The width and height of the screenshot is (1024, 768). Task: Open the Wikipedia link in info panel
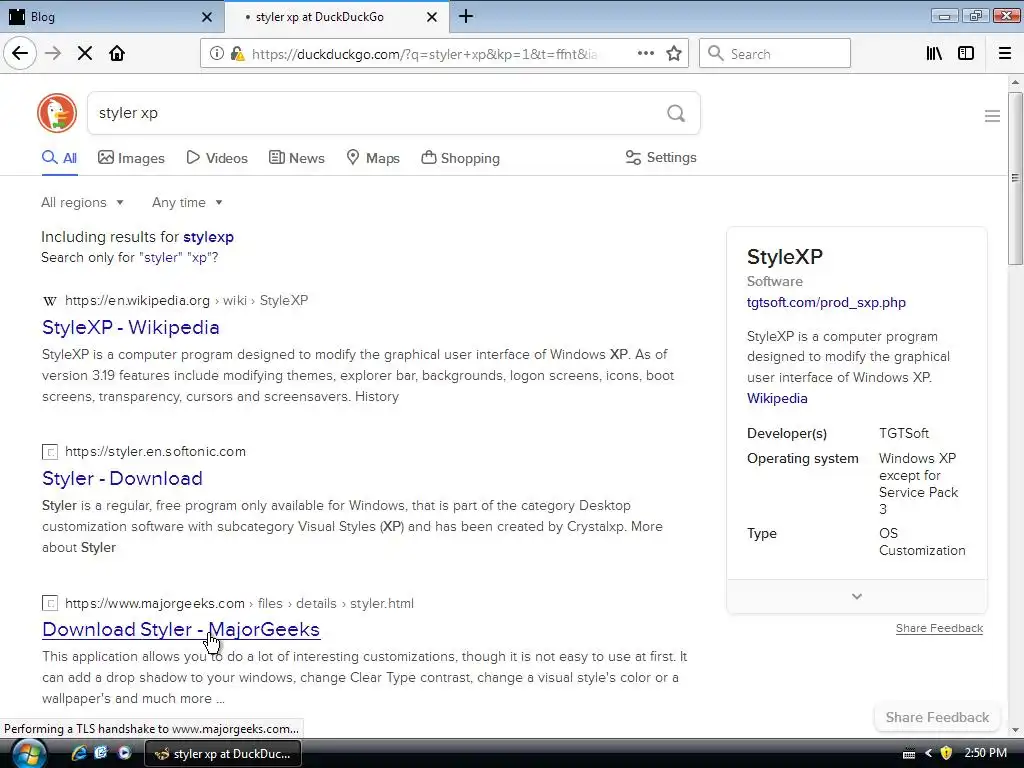coord(777,398)
